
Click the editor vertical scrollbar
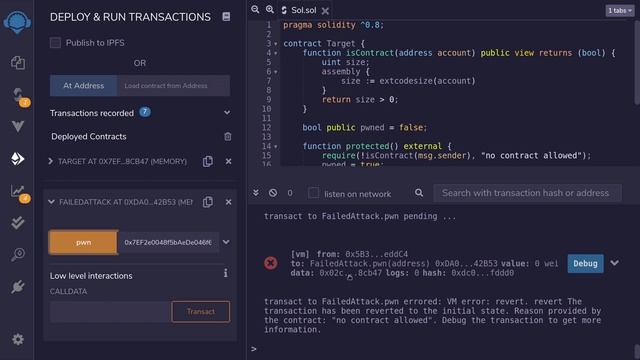pos(637,63)
